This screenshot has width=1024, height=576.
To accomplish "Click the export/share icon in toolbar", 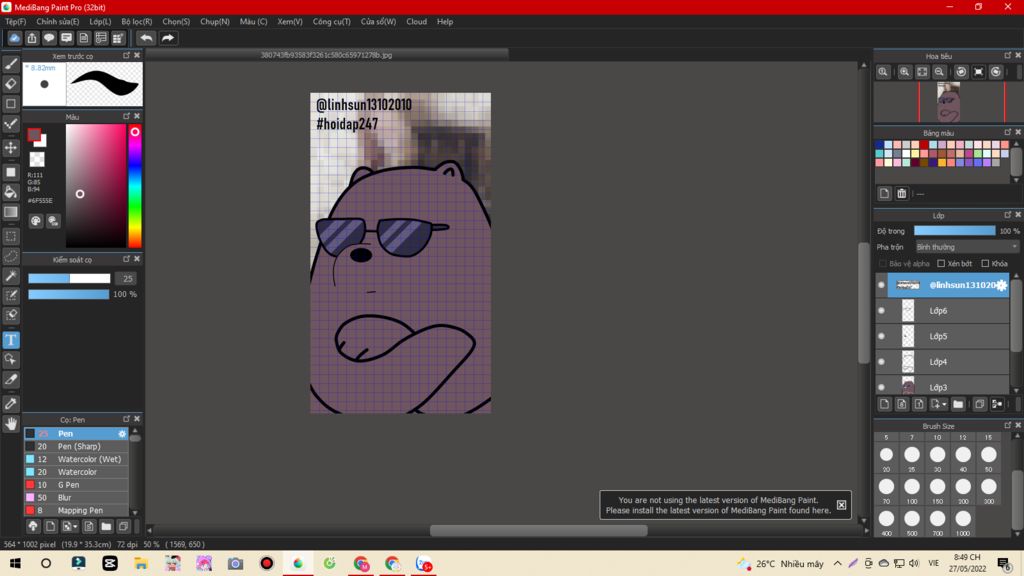I will [x=31, y=38].
